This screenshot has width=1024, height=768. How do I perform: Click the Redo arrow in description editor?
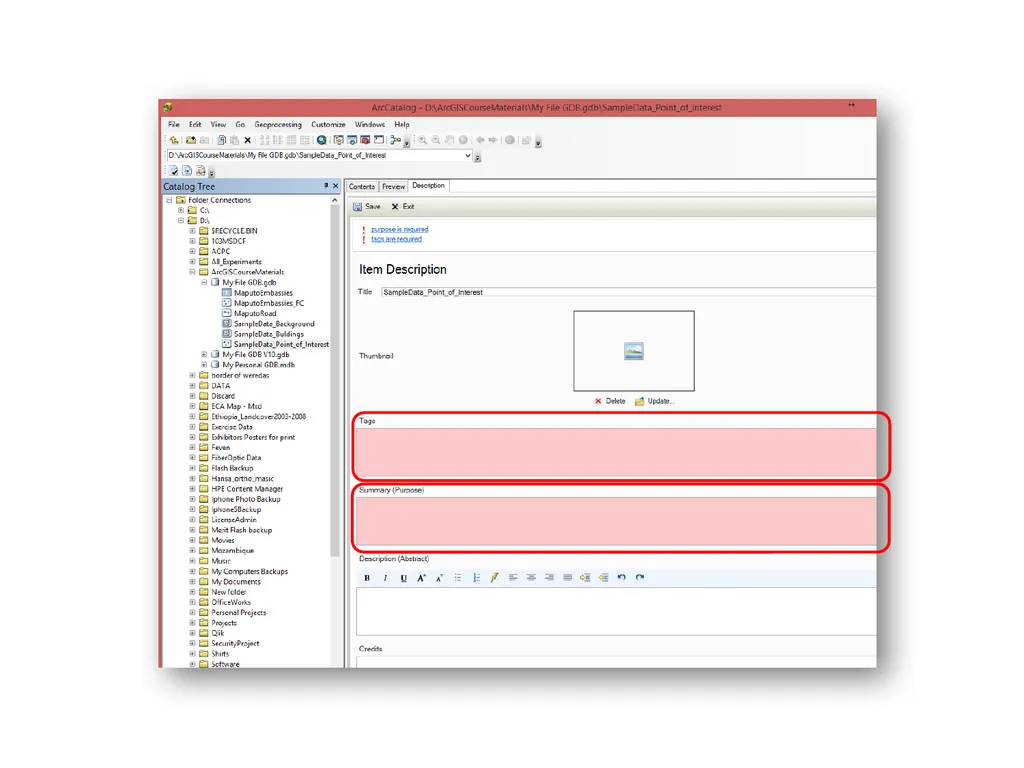[x=640, y=577]
